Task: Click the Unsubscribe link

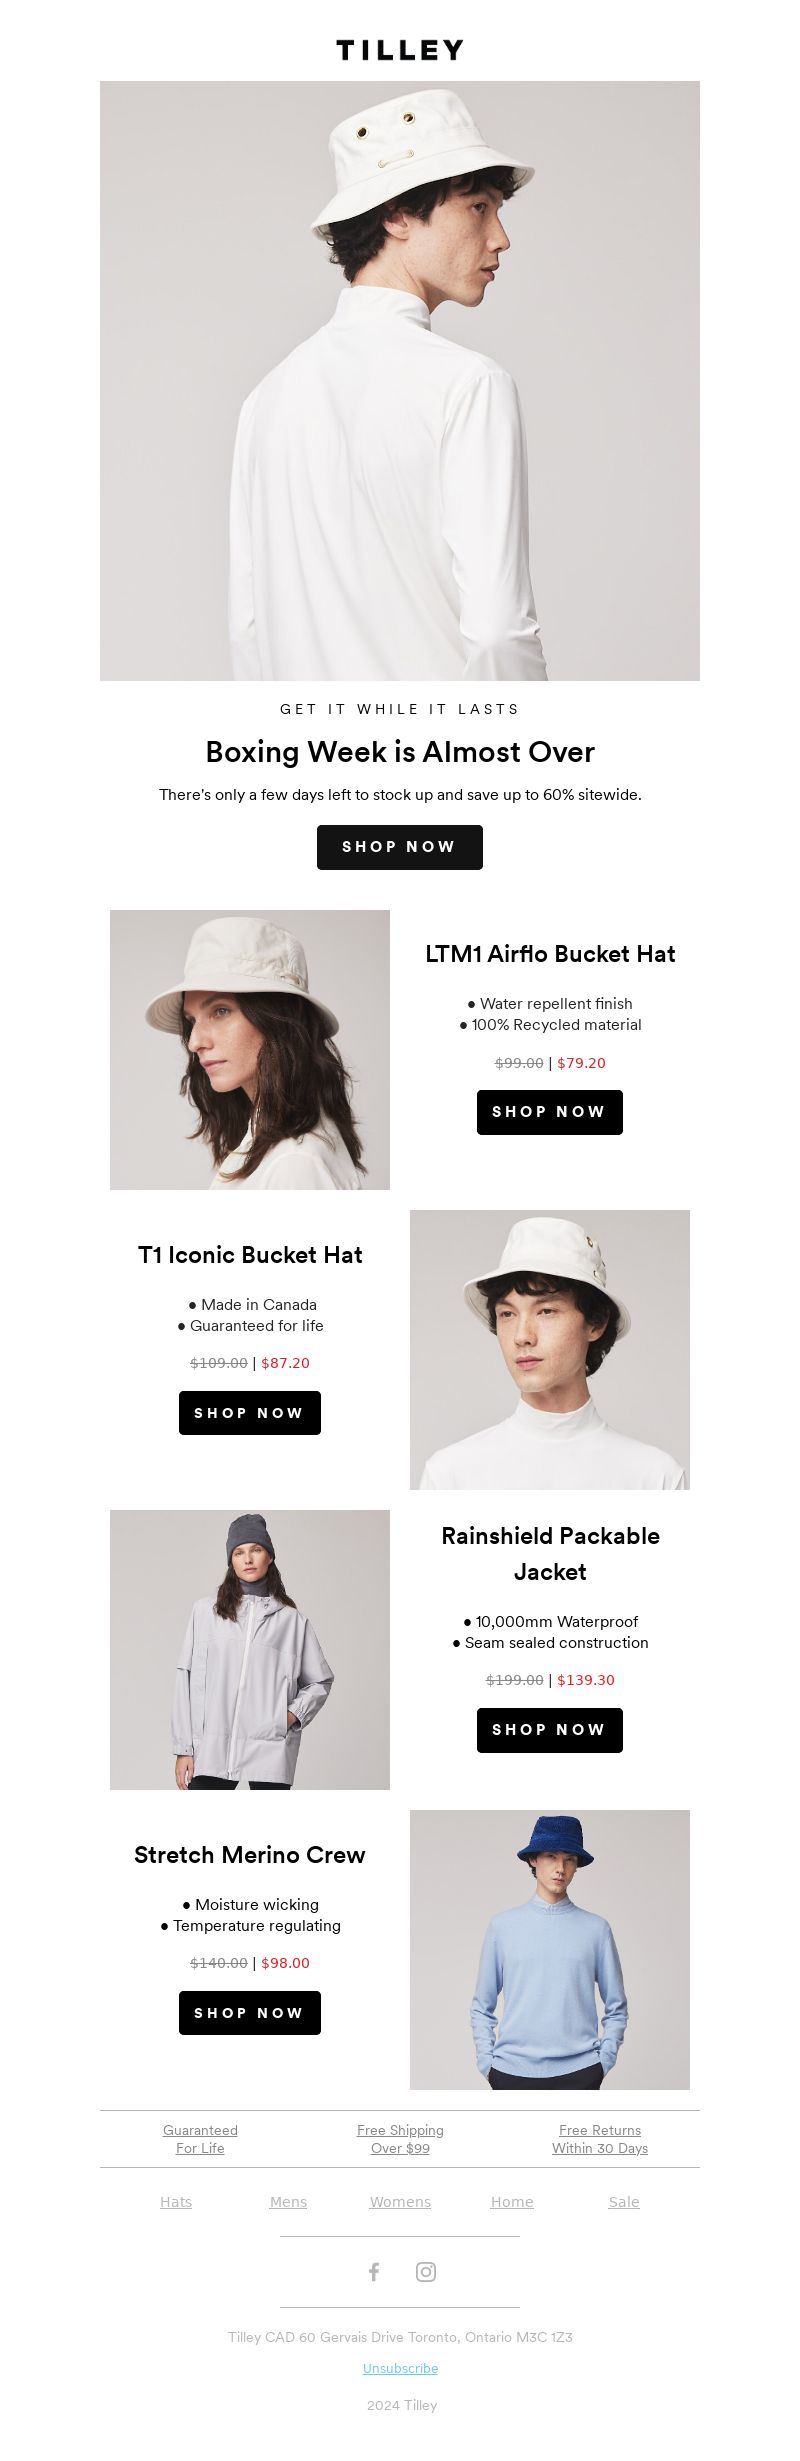Action: 400,2368
